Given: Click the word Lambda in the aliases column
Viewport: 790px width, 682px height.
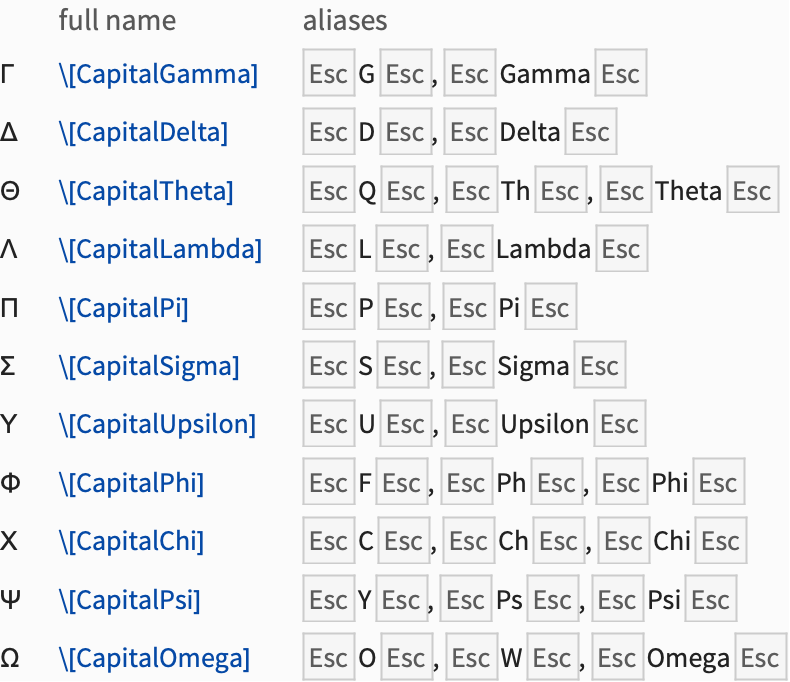Looking at the screenshot, I should click(543, 249).
